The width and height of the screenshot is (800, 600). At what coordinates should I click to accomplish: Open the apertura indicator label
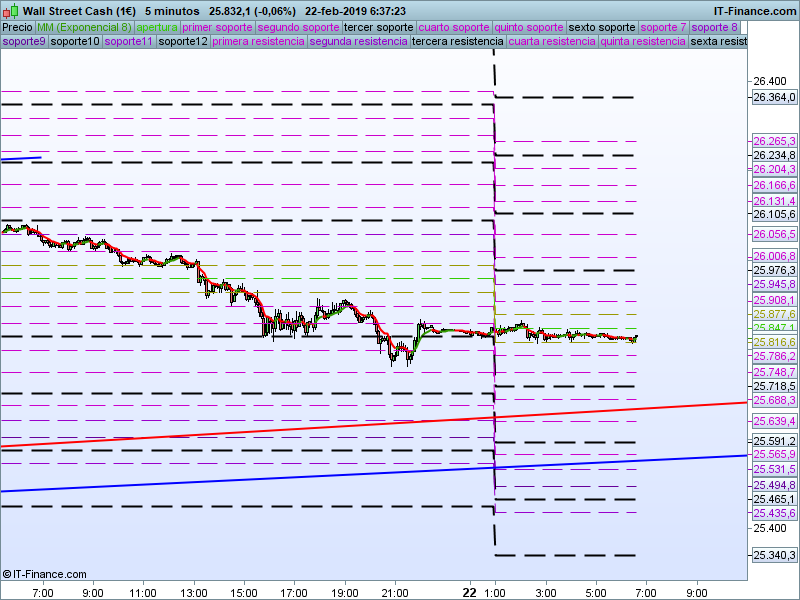point(157,28)
